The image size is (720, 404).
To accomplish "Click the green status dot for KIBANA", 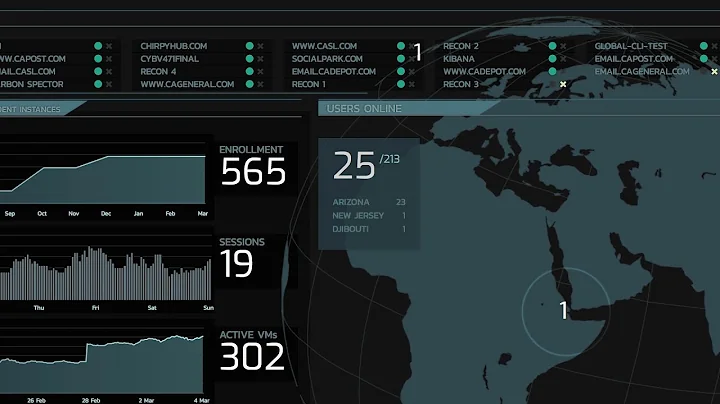I will [552, 59].
